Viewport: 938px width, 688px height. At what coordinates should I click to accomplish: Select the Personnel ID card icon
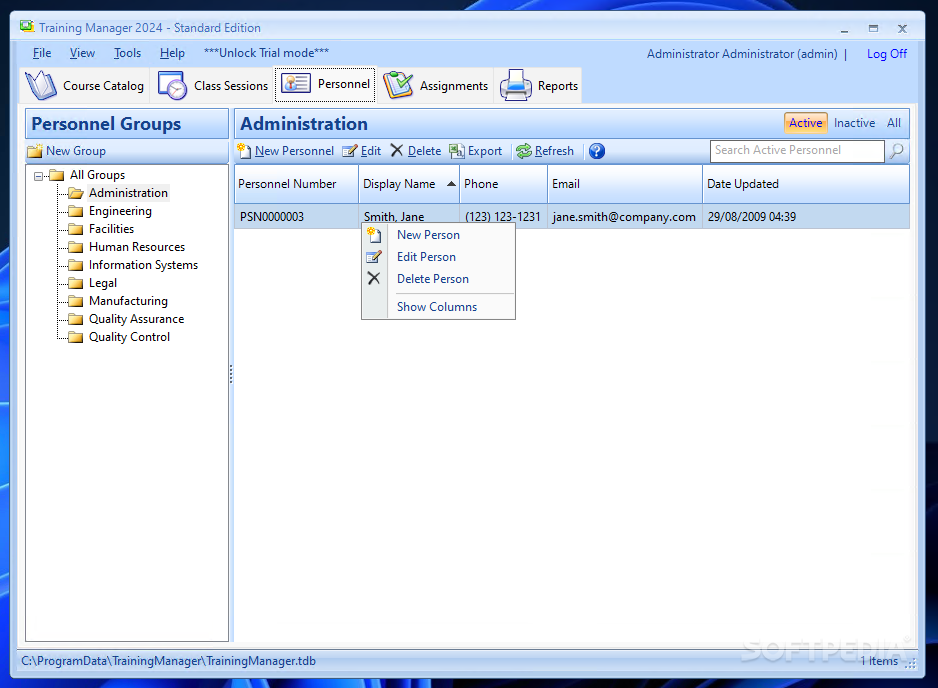tap(296, 83)
